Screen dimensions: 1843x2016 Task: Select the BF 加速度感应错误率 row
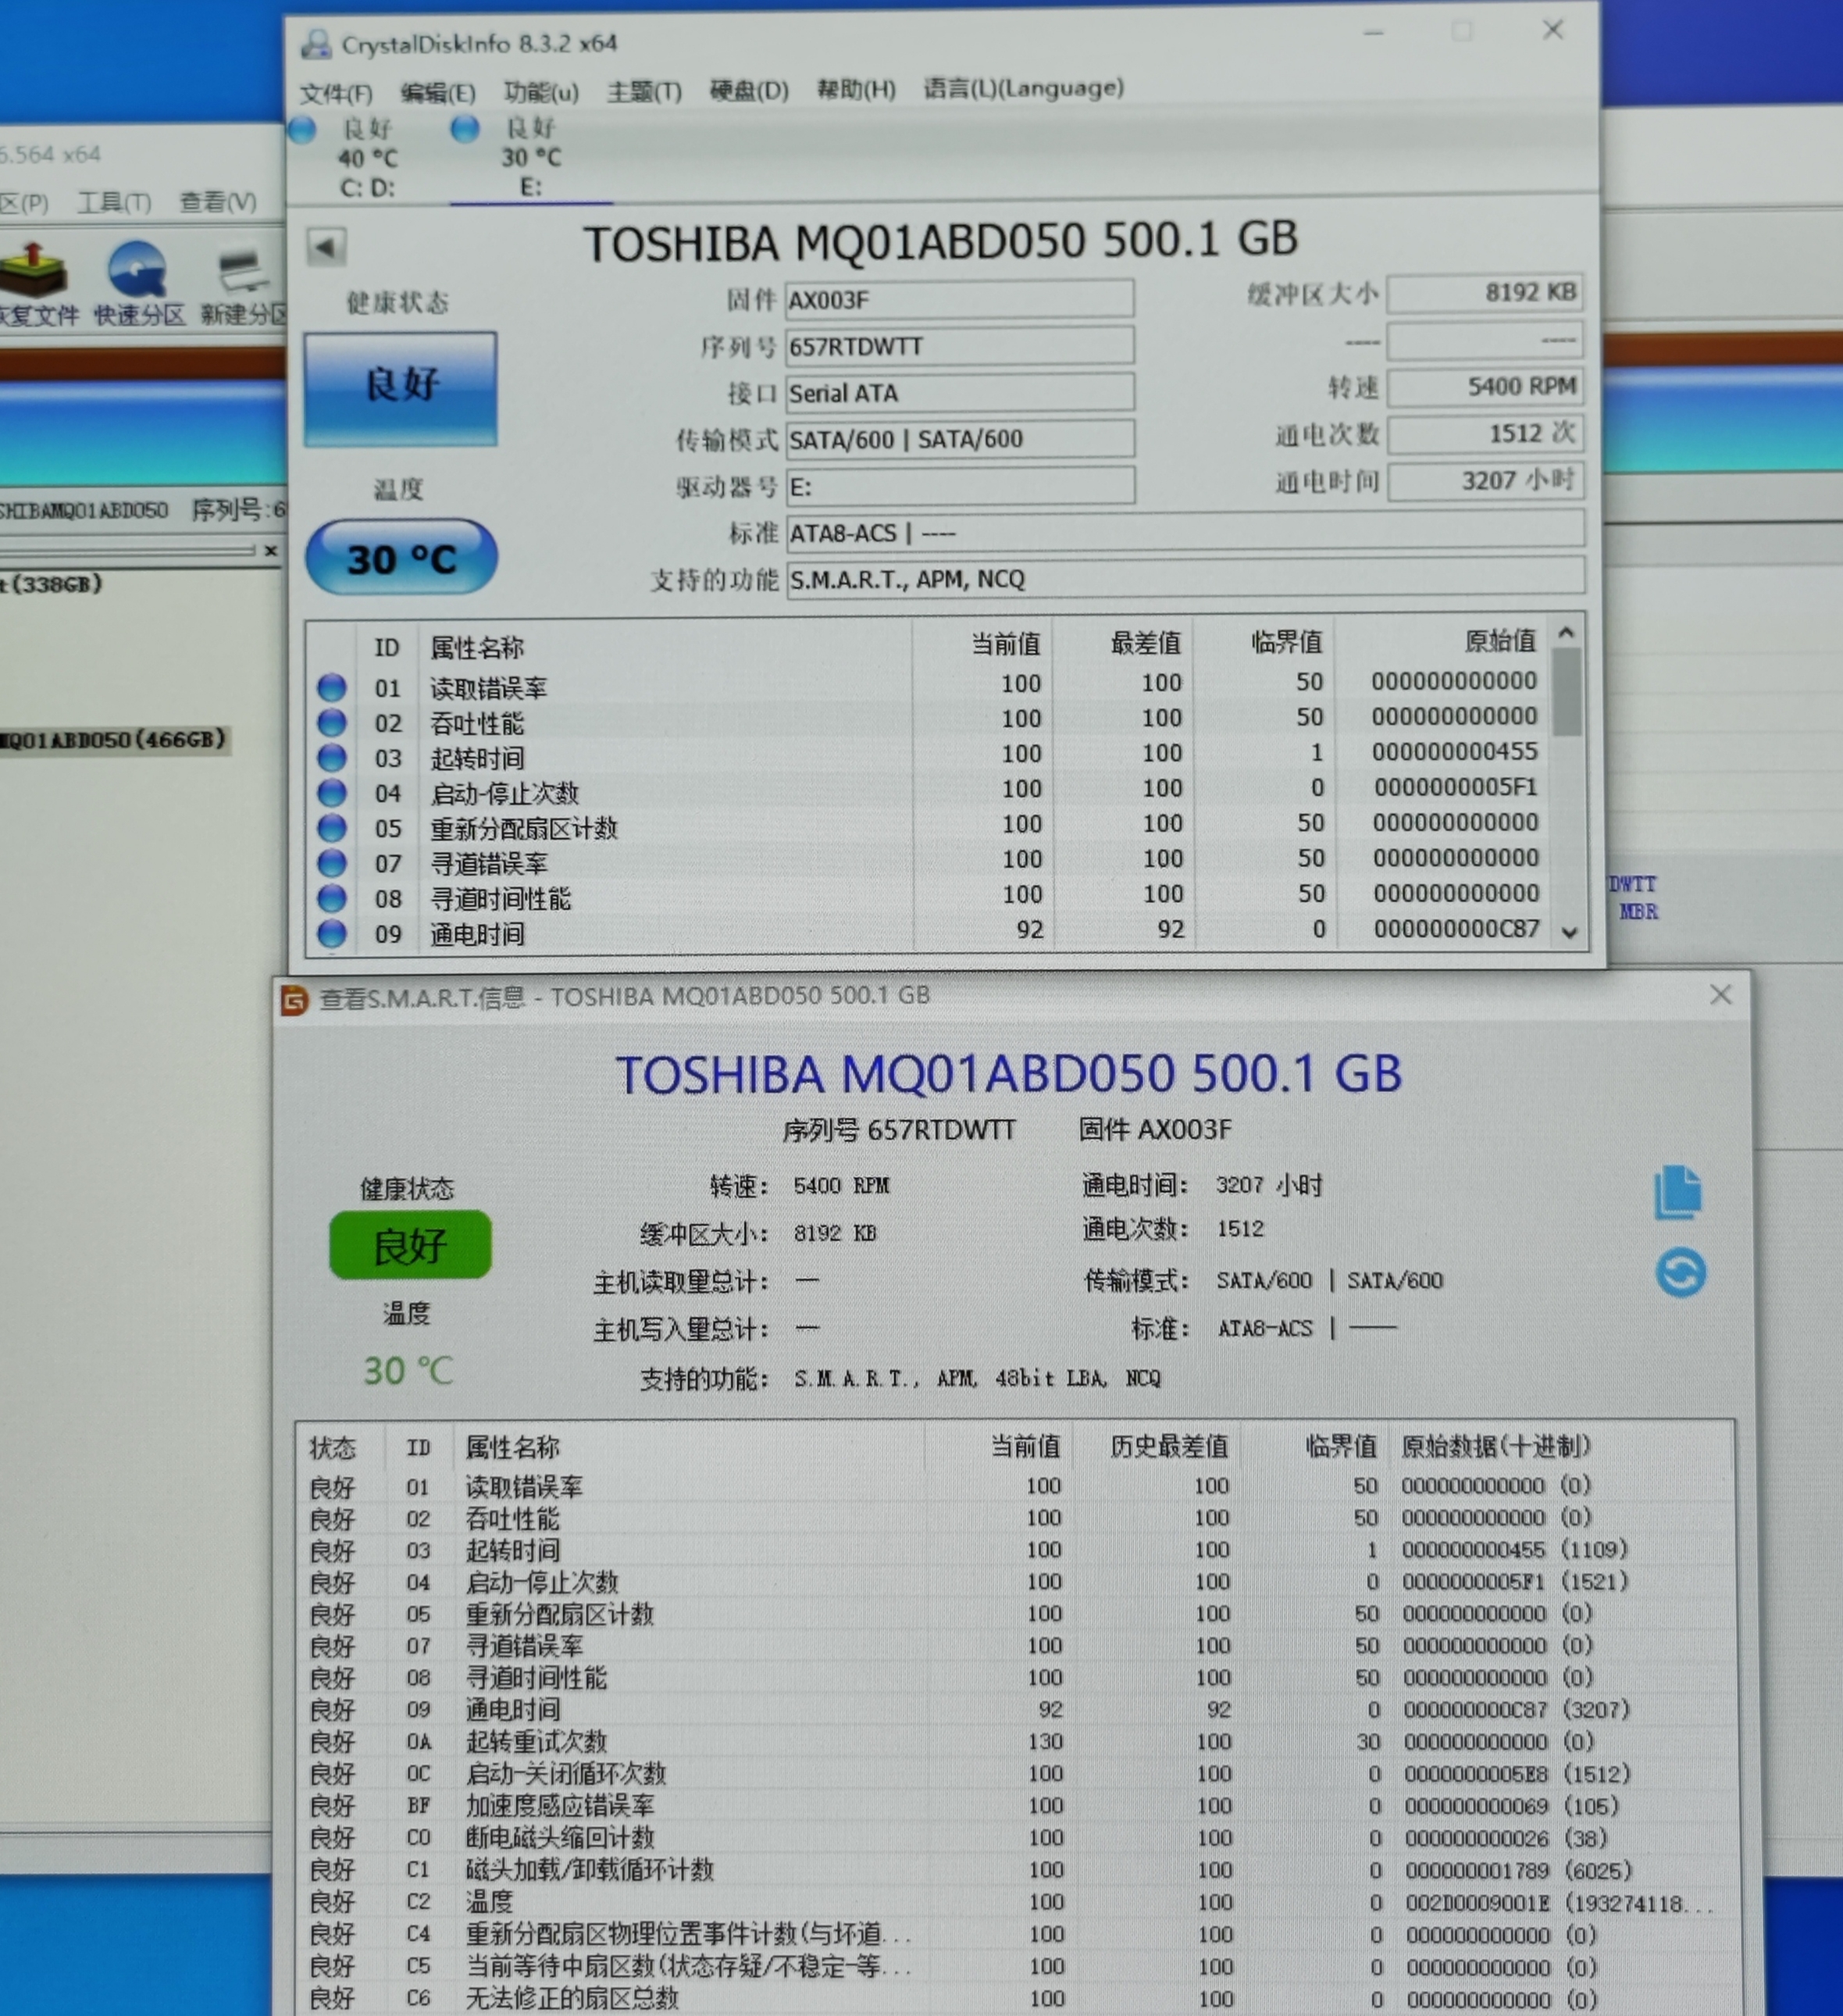[x=1015, y=1805]
